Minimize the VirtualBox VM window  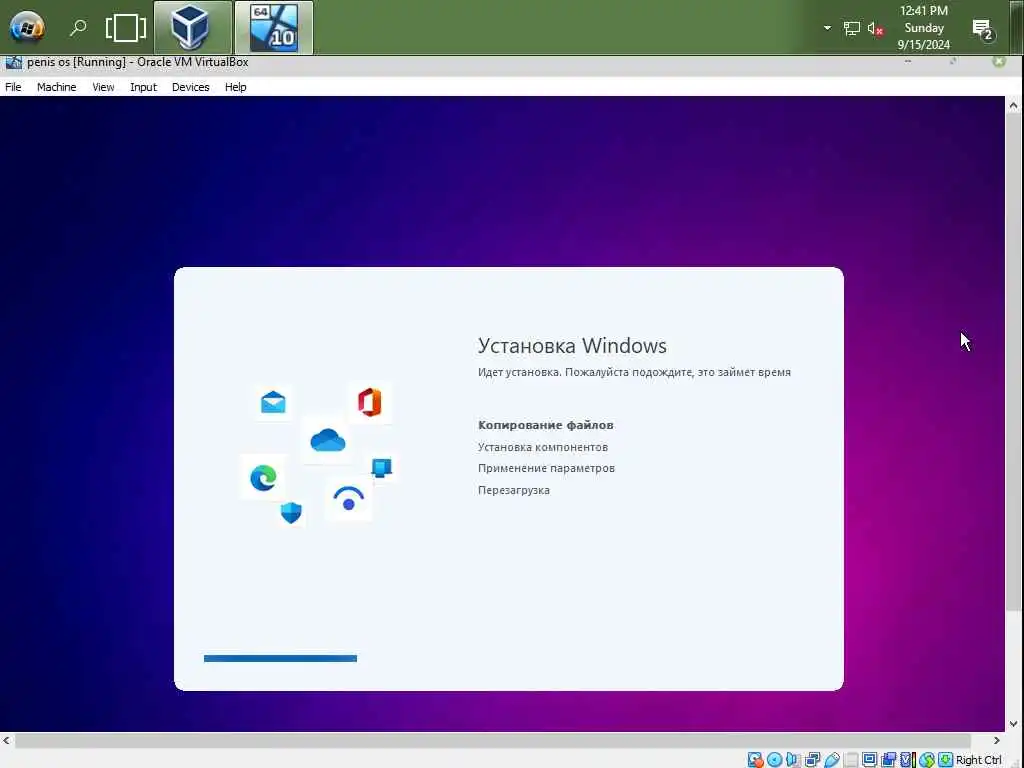coord(908,61)
